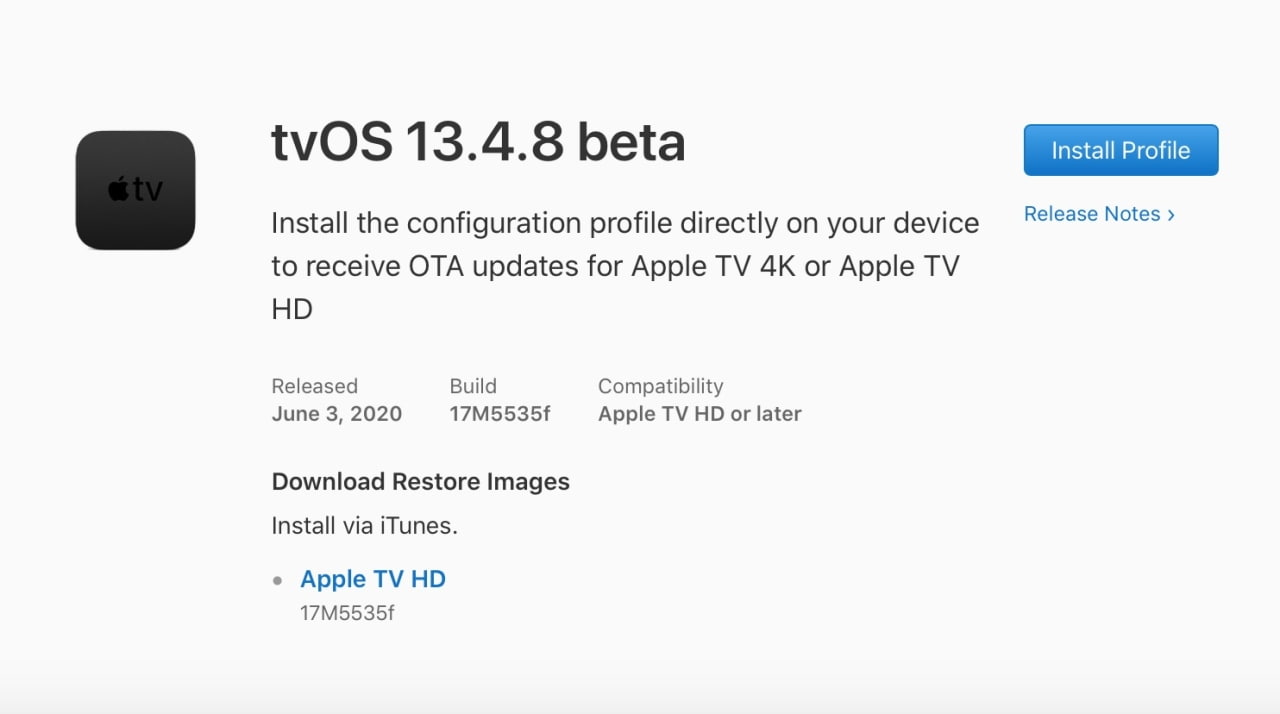
Task: Select the gray build number below Apple TV HD link
Action: tap(347, 613)
